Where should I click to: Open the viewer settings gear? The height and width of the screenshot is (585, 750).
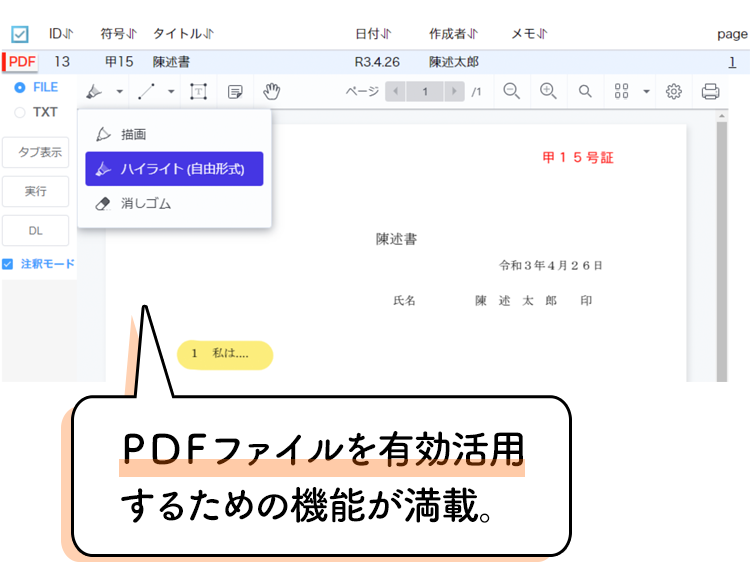tap(673, 91)
